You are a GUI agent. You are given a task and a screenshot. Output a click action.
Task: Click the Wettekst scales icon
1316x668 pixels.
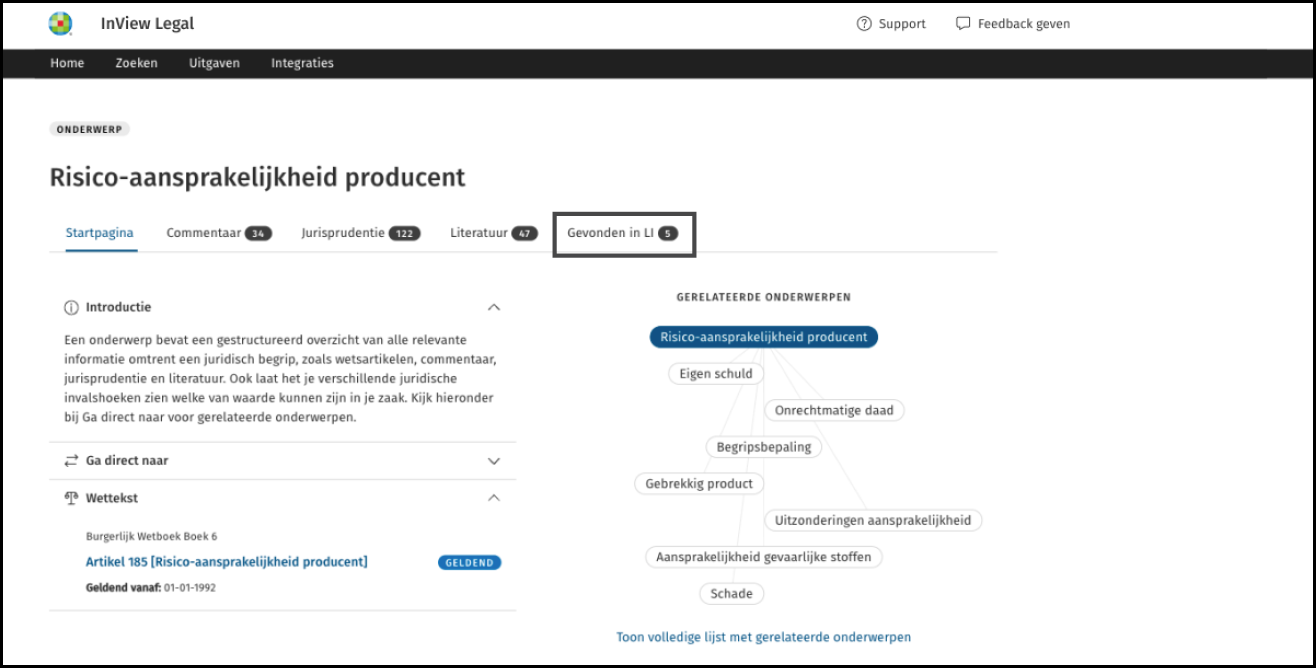71,498
